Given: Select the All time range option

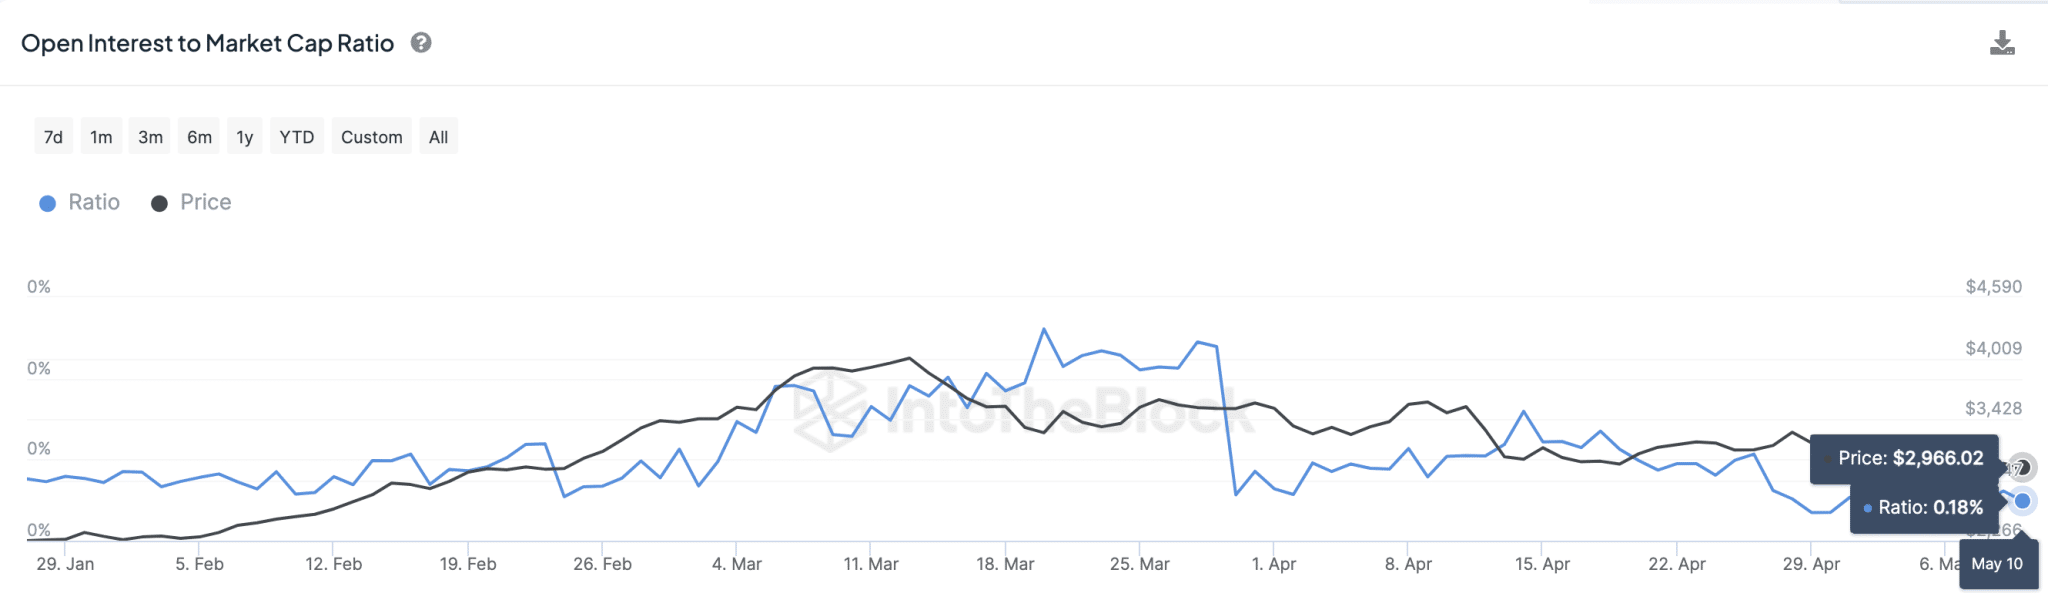Looking at the screenshot, I should (x=438, y=136).
